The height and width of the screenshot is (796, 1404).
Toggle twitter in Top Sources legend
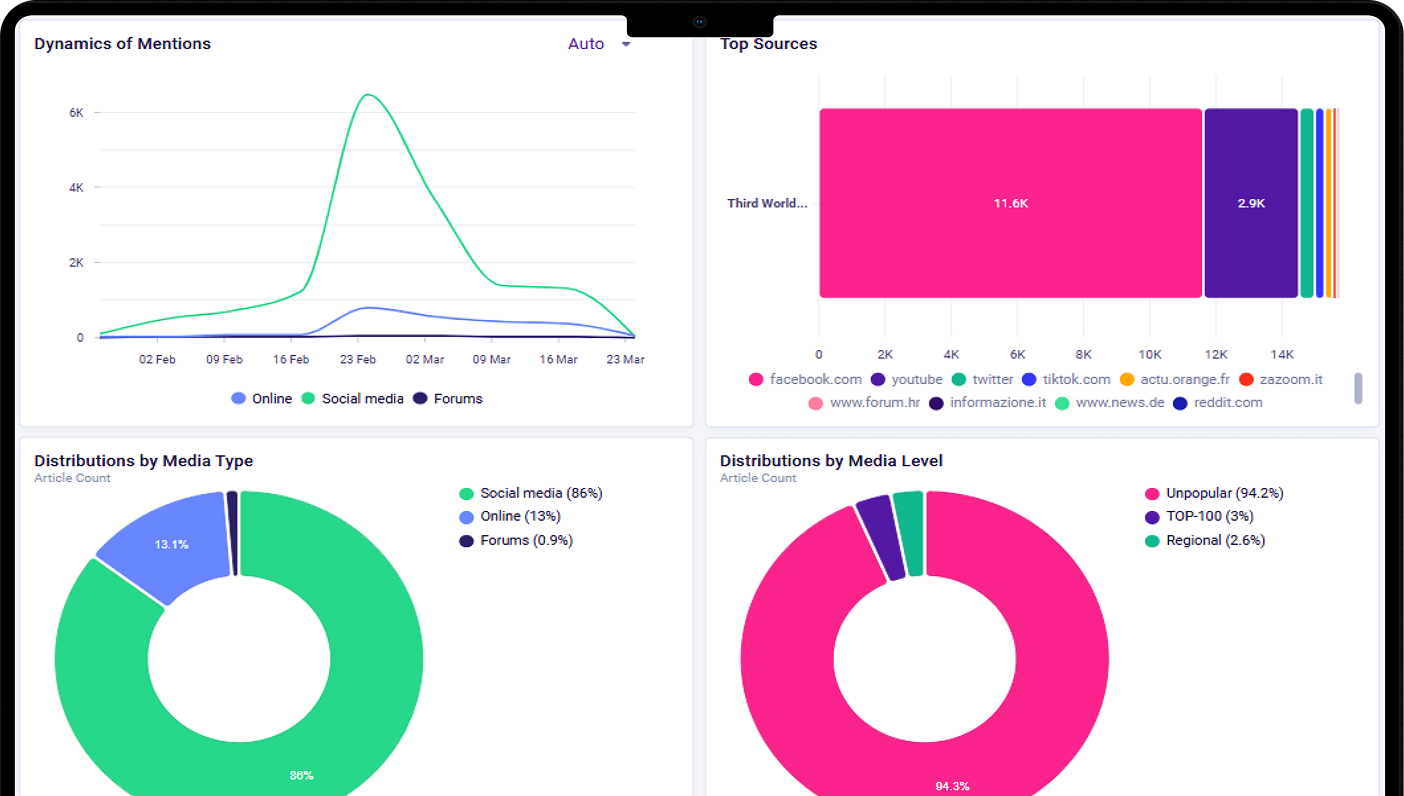point(982,379)
